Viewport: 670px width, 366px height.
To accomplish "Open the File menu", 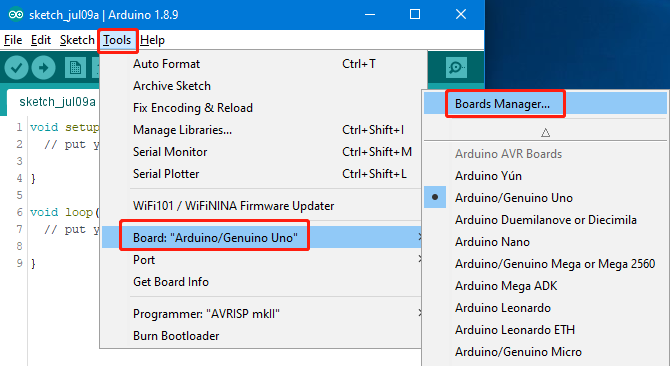I will click(x=13, y=40).
